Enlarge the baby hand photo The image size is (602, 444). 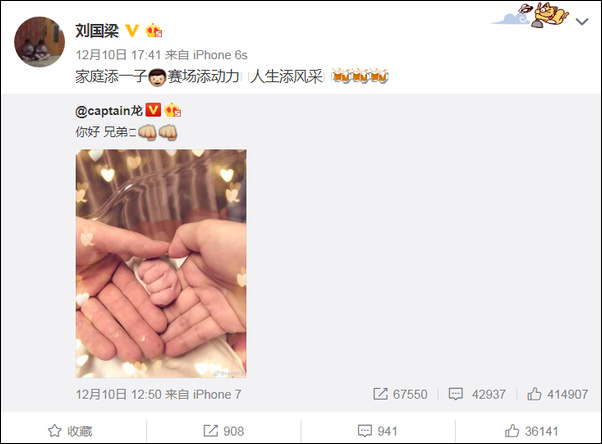pos(161,263)
